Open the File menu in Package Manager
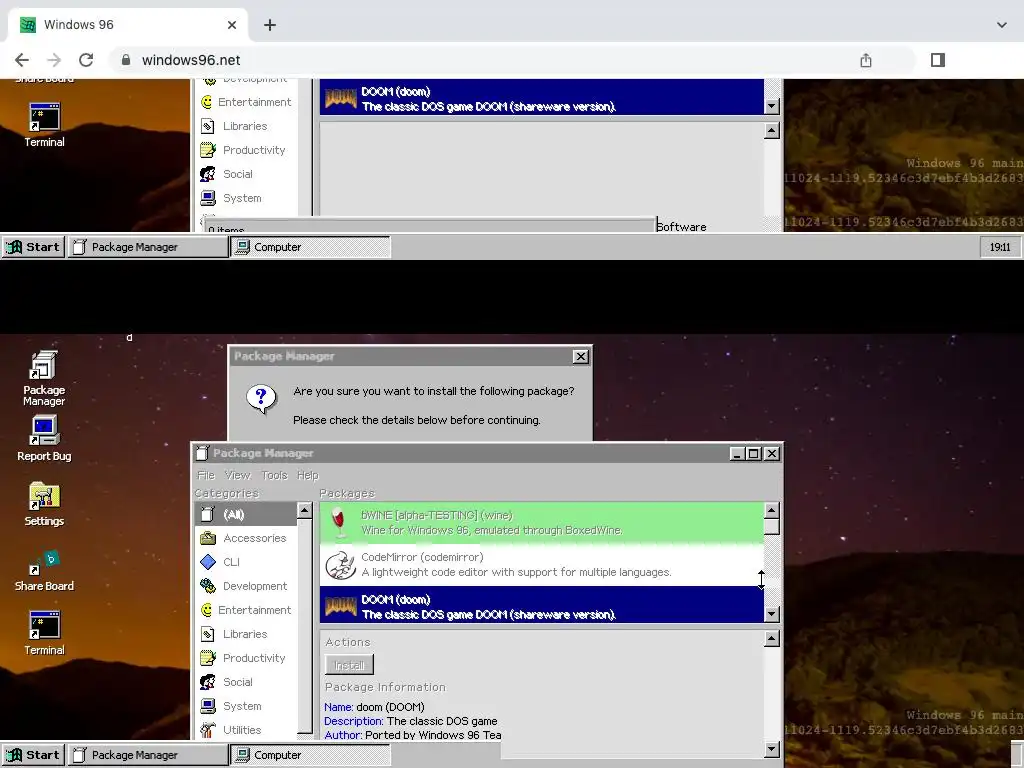 pyautogui.click(x=206, y=475)
